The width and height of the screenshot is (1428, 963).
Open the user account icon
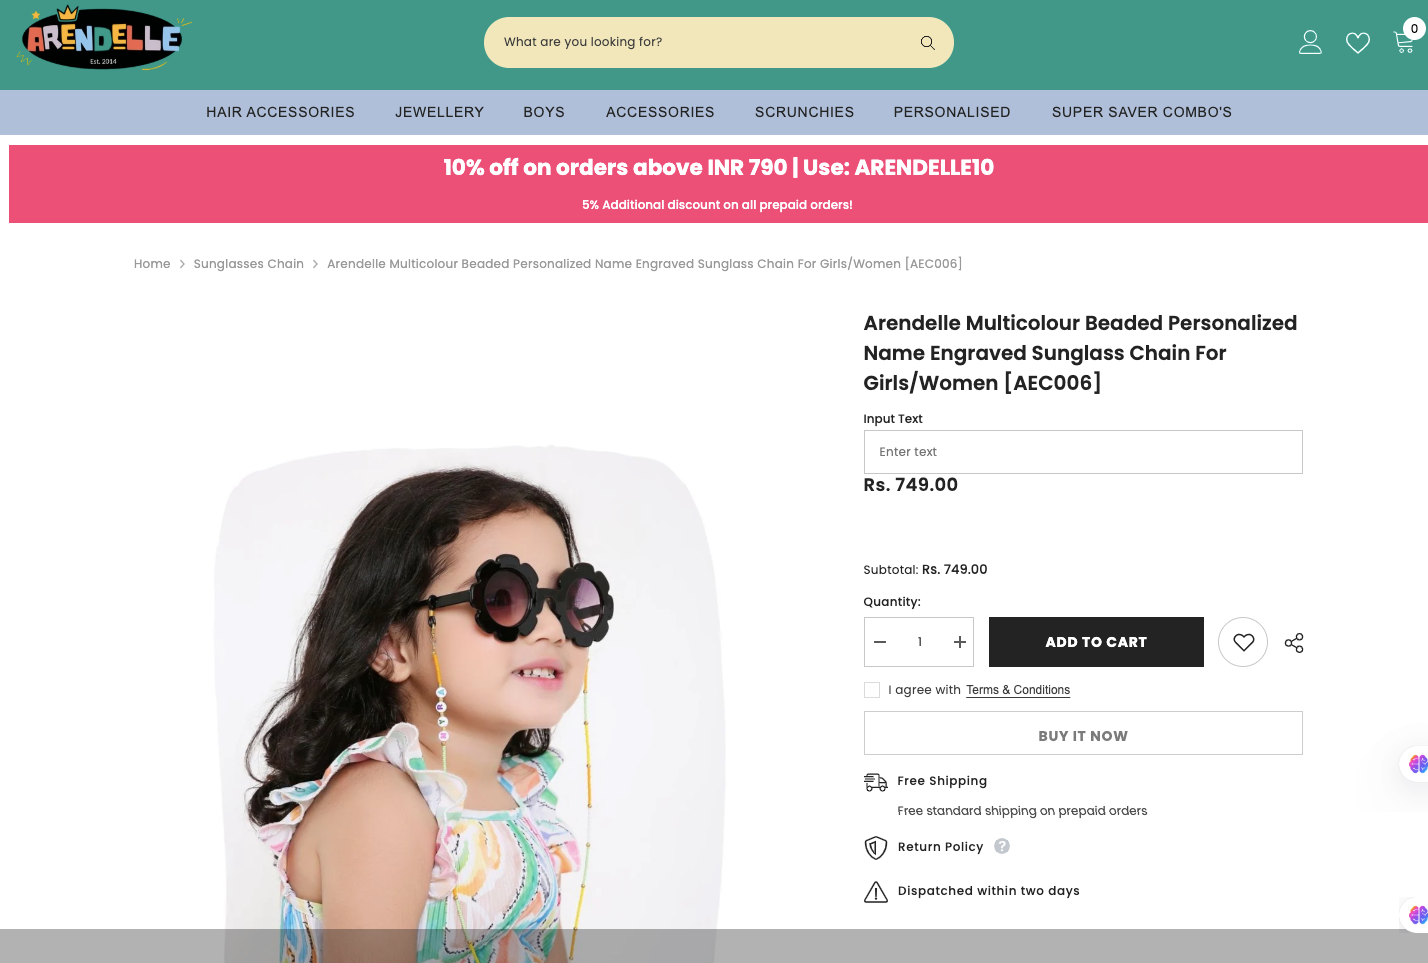[x=1310, y=42]
